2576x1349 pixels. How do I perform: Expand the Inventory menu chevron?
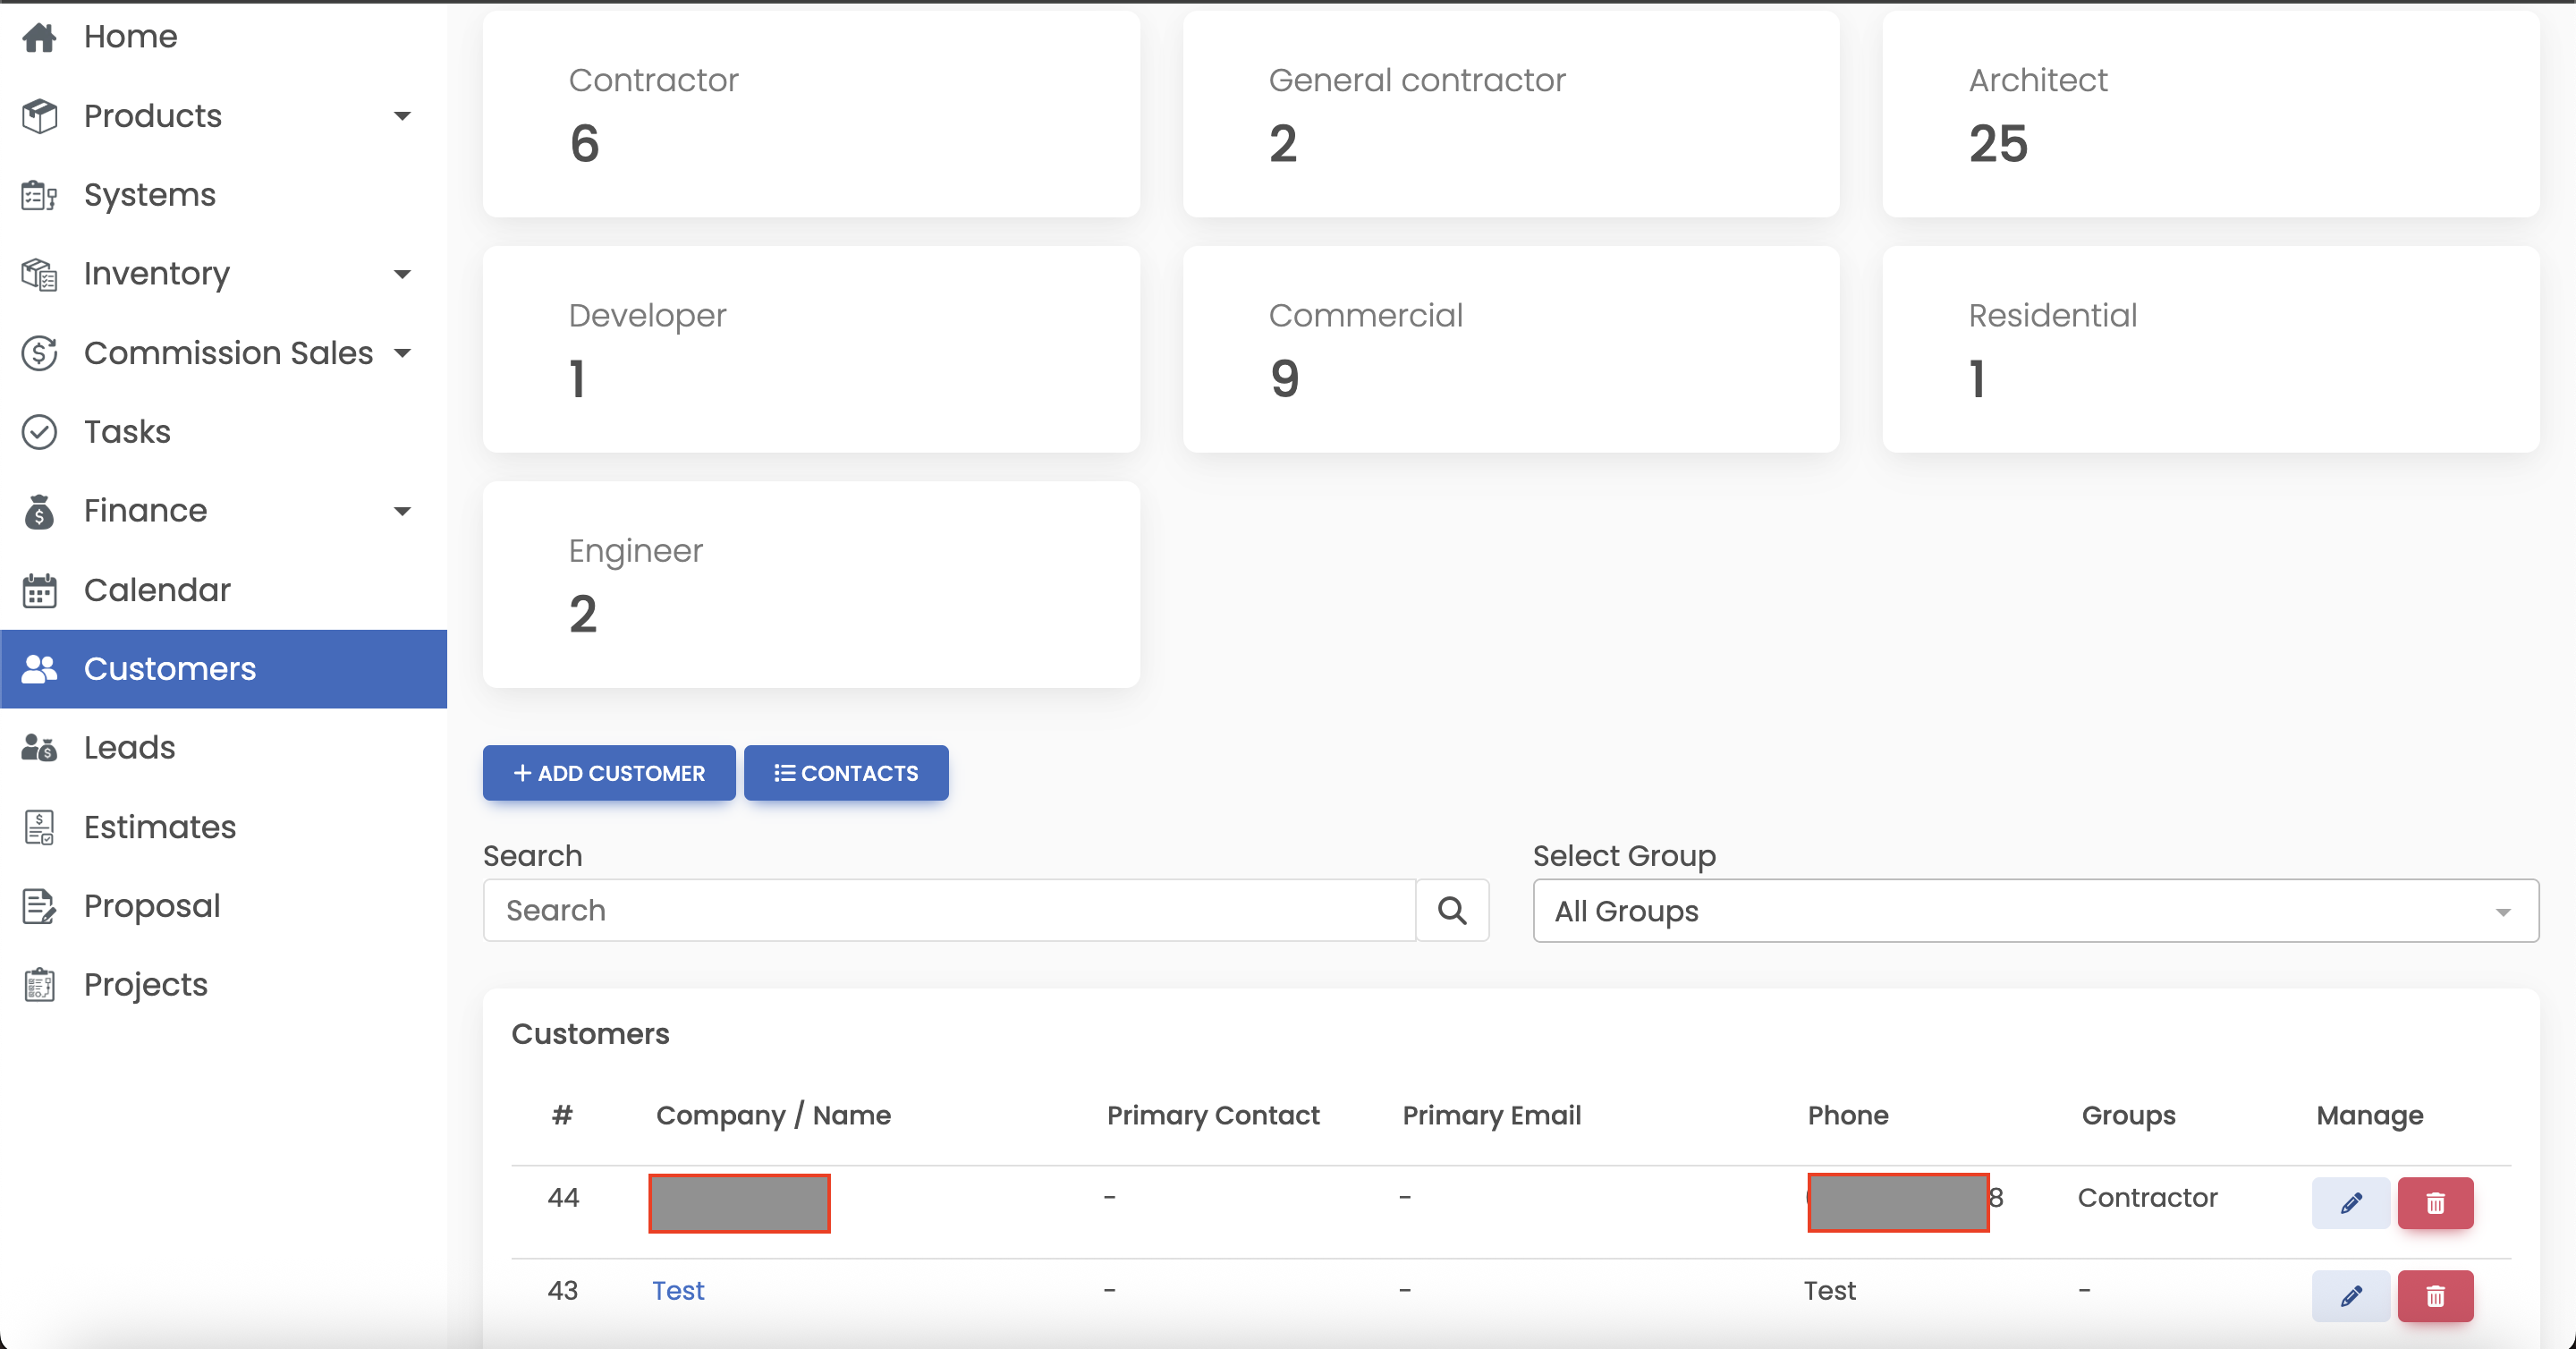pos(403,273)
